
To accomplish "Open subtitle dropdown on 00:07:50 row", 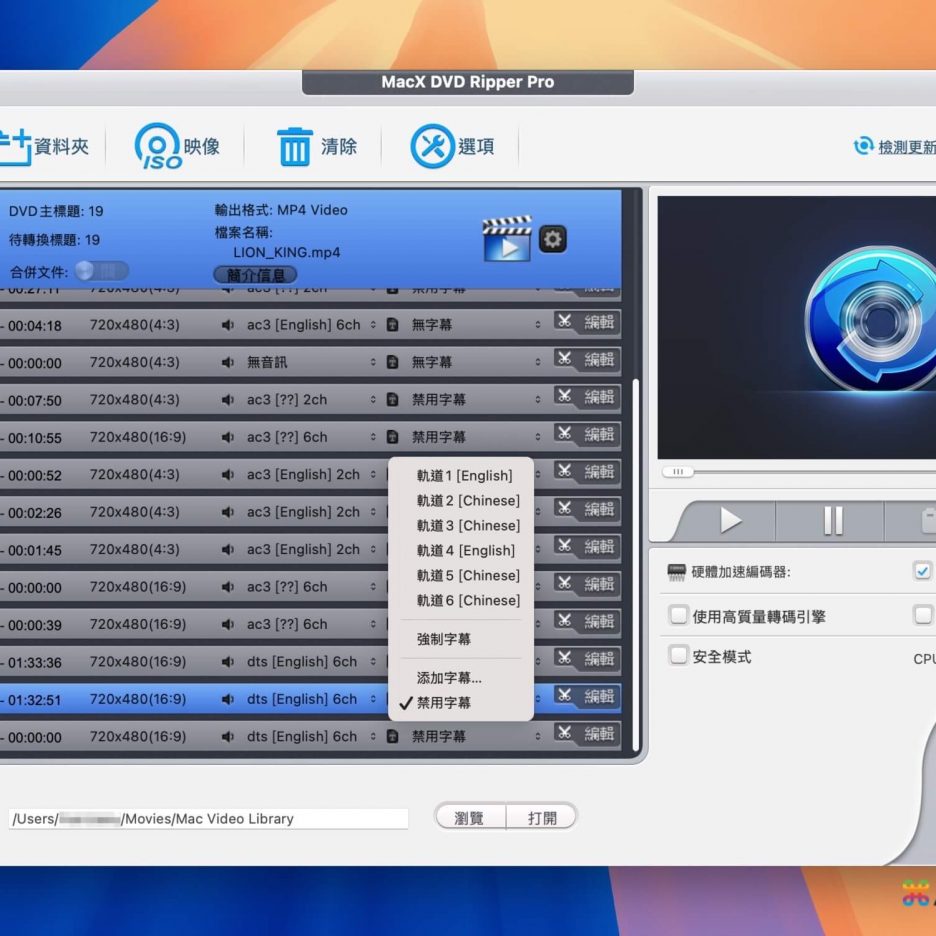I will pos(537,400).
